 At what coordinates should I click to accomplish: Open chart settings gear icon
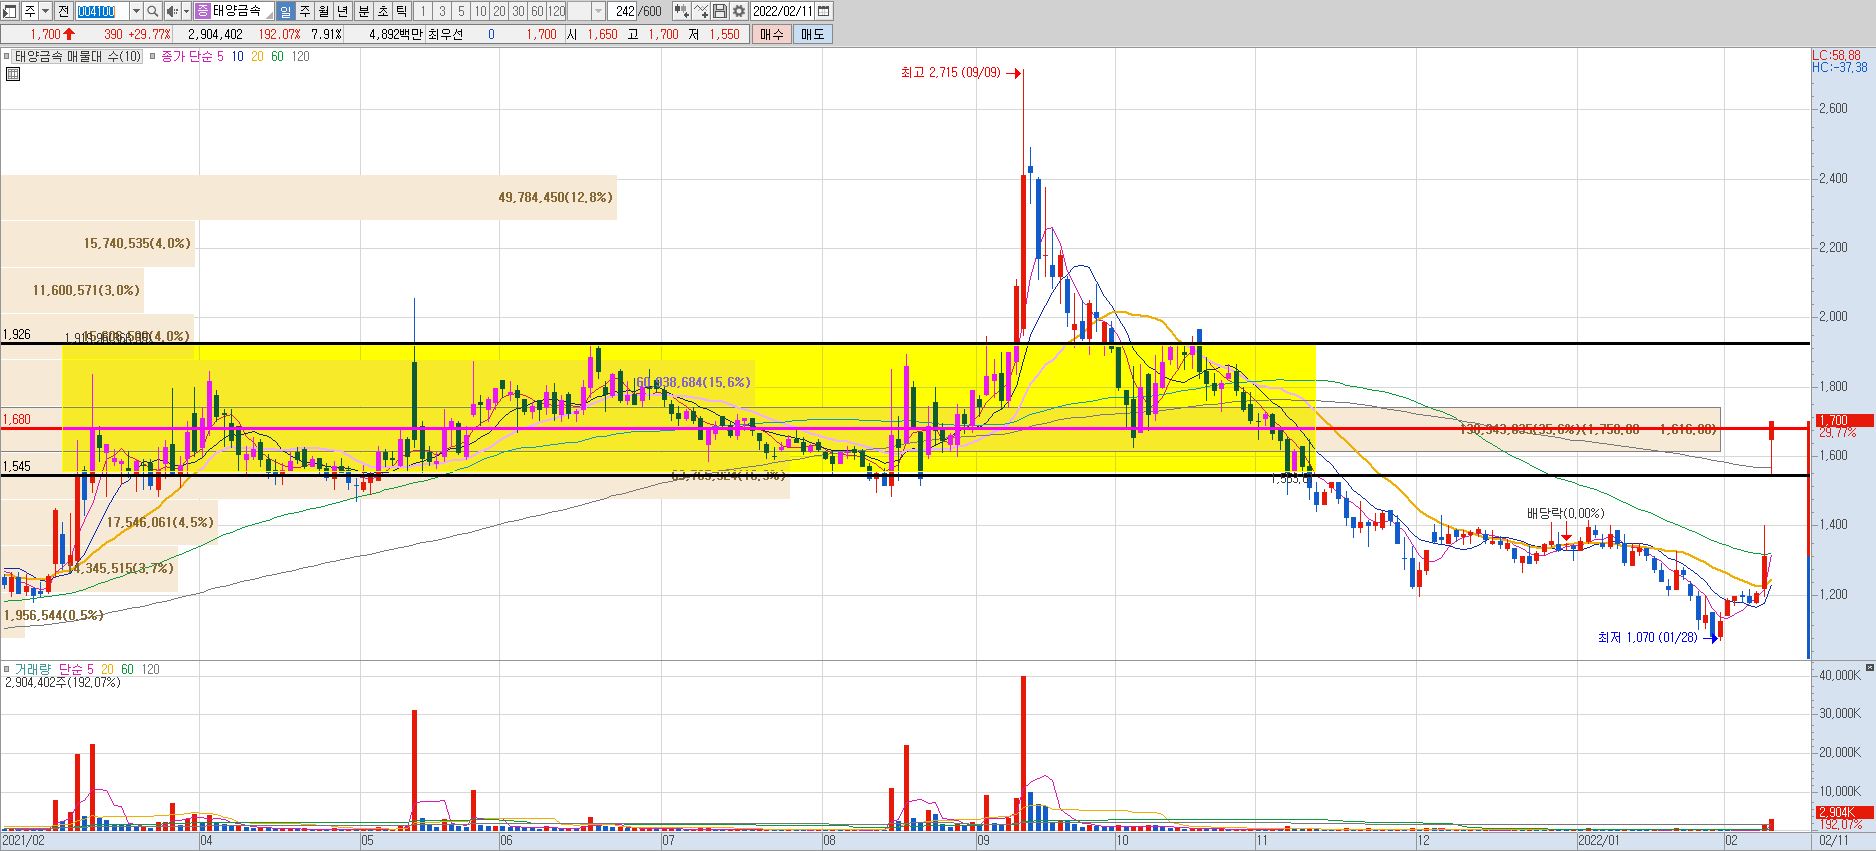(x=738, y=11)
